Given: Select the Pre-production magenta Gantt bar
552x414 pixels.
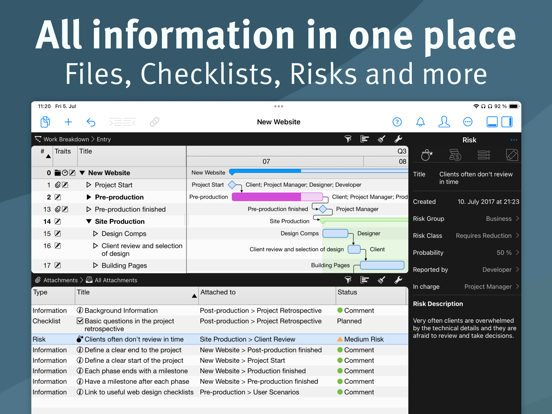Looking at the screenshot, I should 277,197.
